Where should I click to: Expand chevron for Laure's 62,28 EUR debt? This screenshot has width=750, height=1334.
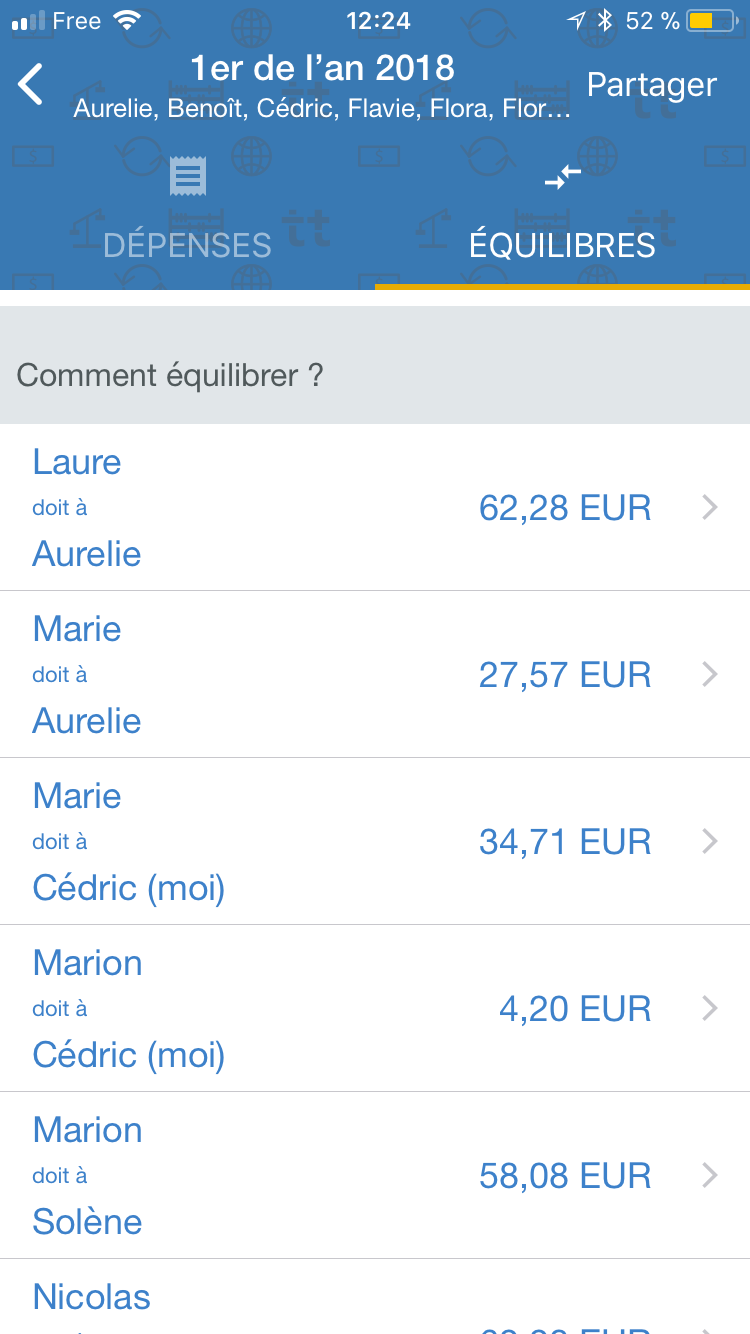coord(710,508)
